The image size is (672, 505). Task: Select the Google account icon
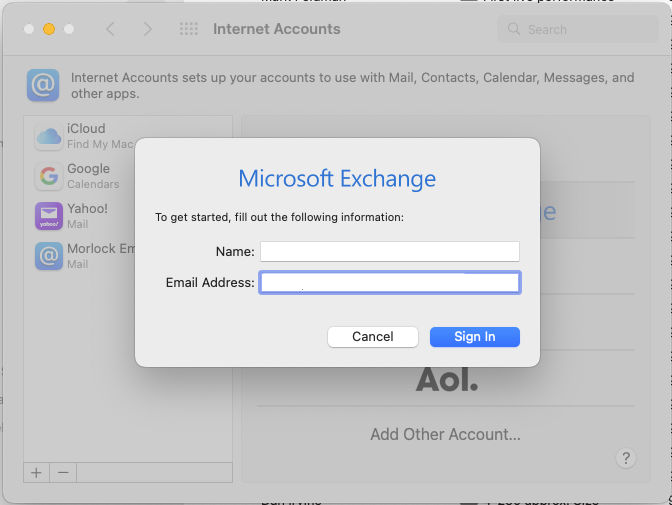pos(49,176)
